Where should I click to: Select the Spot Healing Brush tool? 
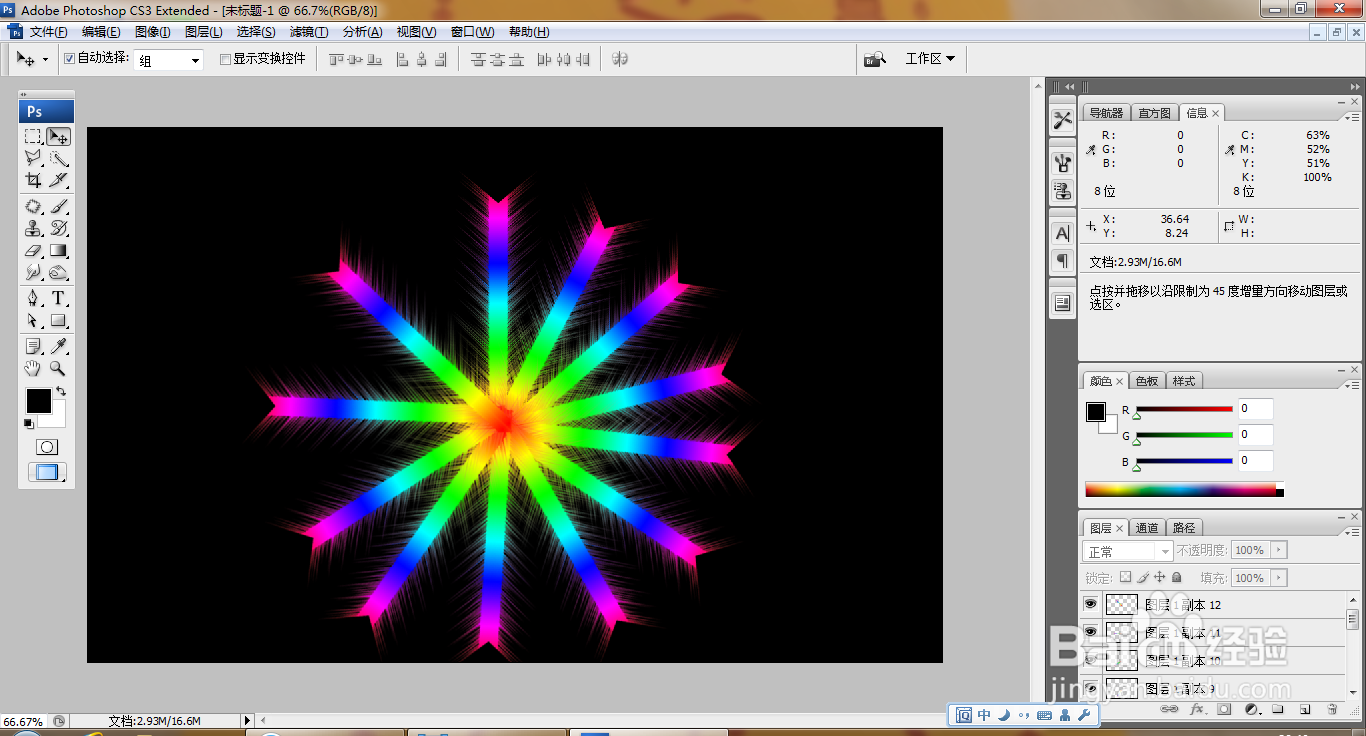coord(34,206)
